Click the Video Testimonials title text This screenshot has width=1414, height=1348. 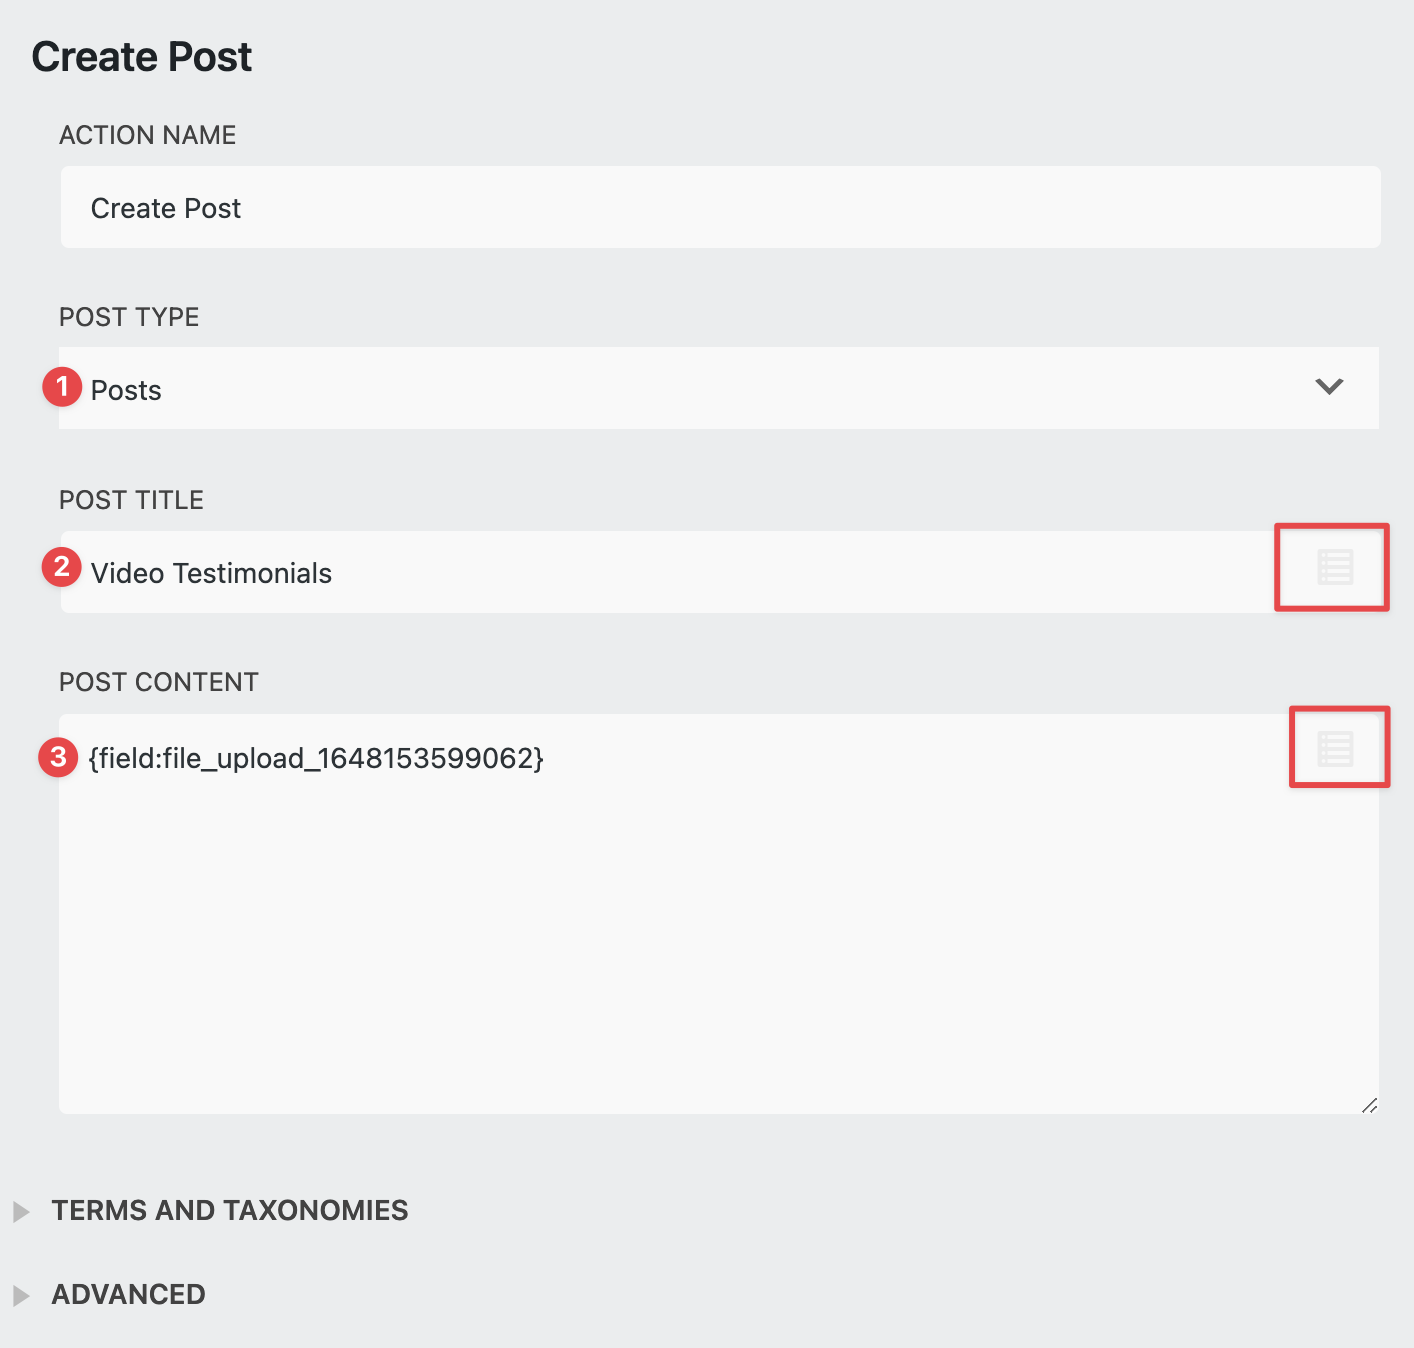pyautogui.click(x=211, y=573)
